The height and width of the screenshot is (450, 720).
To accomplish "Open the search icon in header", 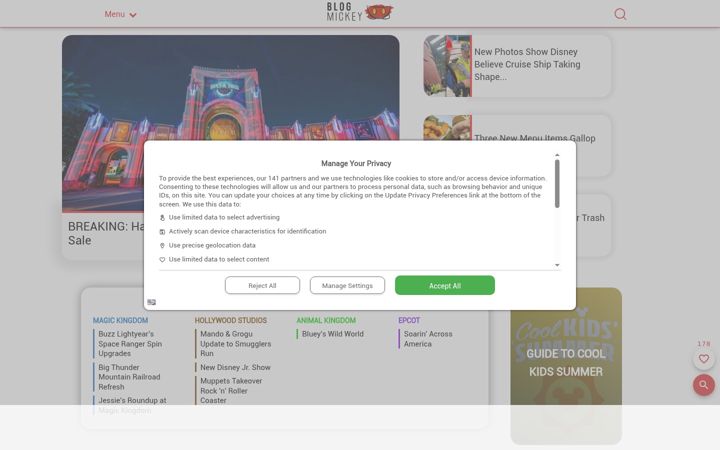I will click(x=620, y=14).
